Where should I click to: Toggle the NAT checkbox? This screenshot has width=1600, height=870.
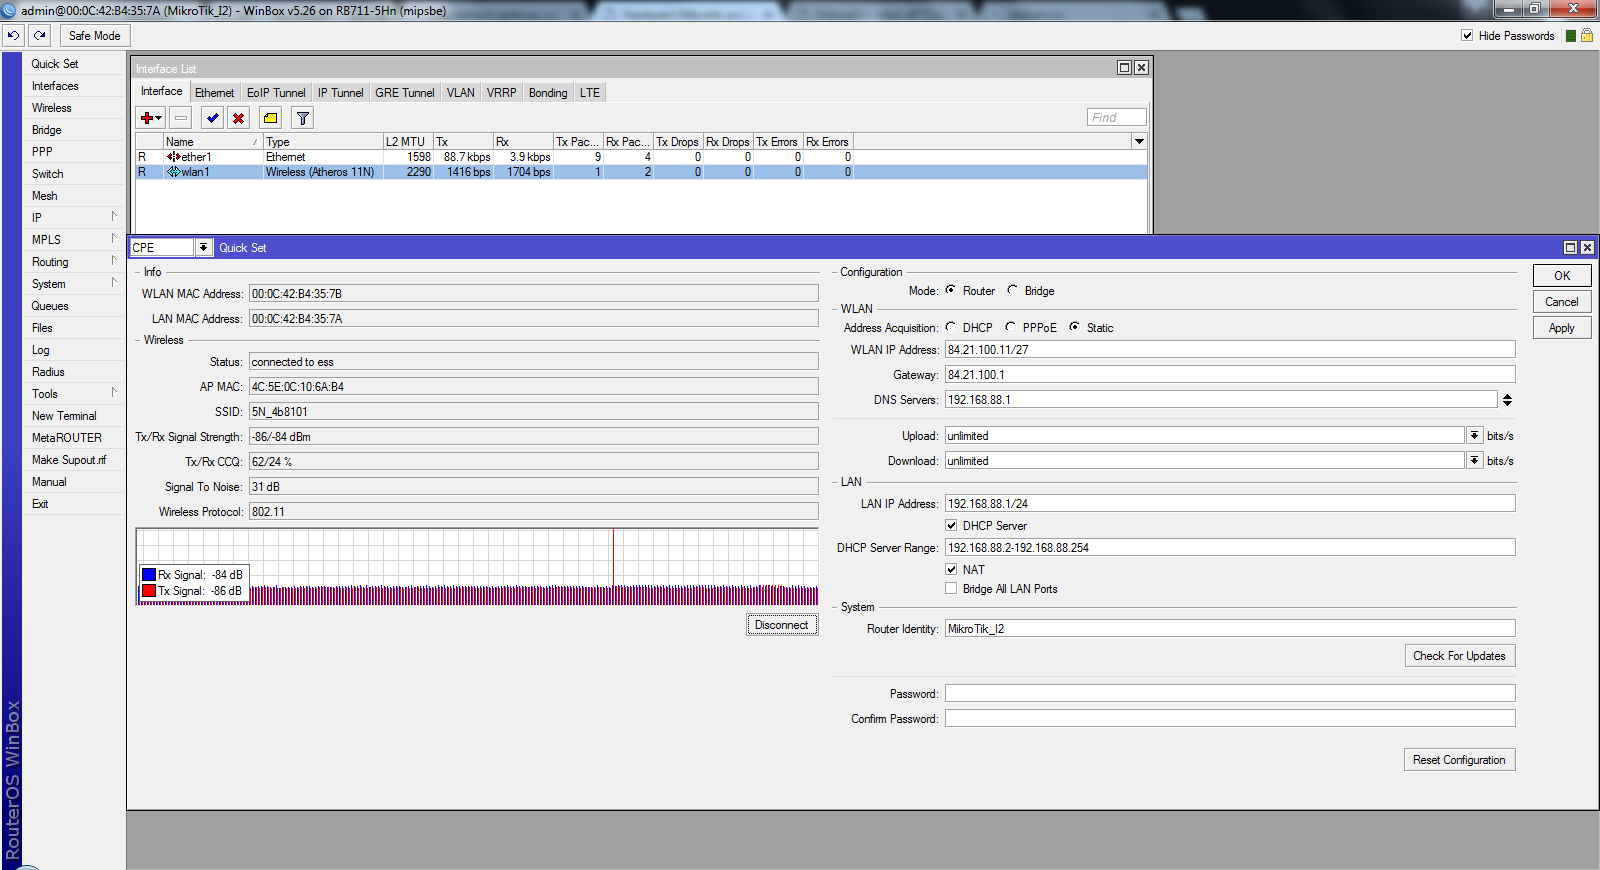[951, 569]
